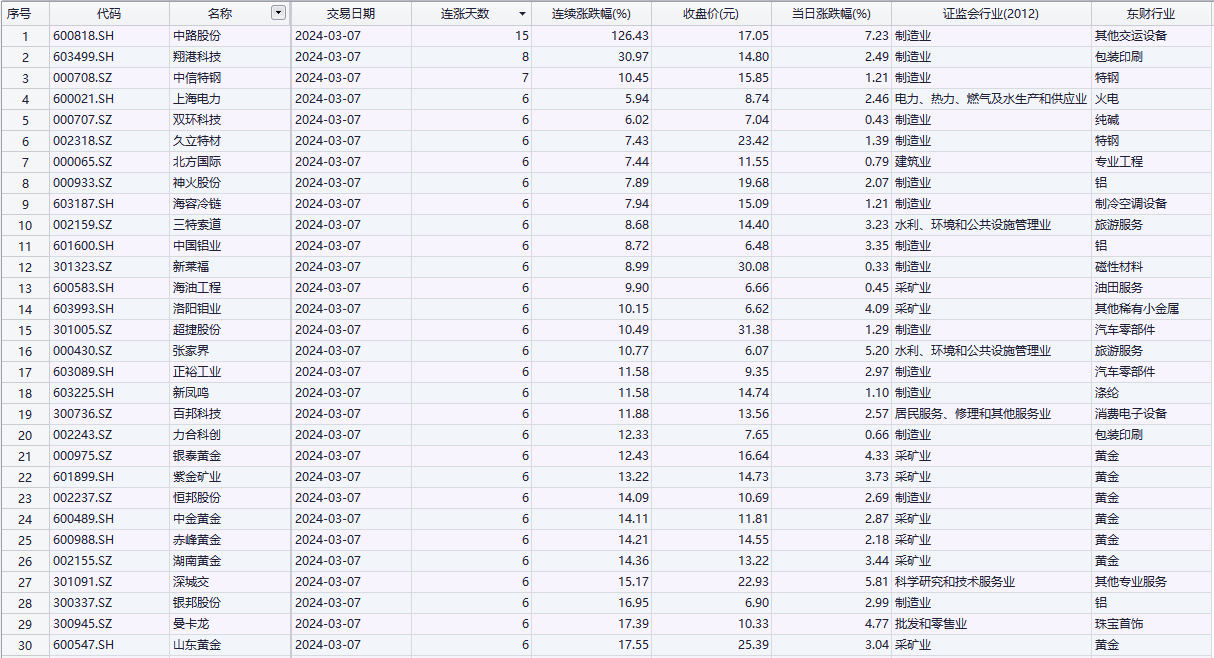Select the 中路股份 stock name cell

[197, 35]
